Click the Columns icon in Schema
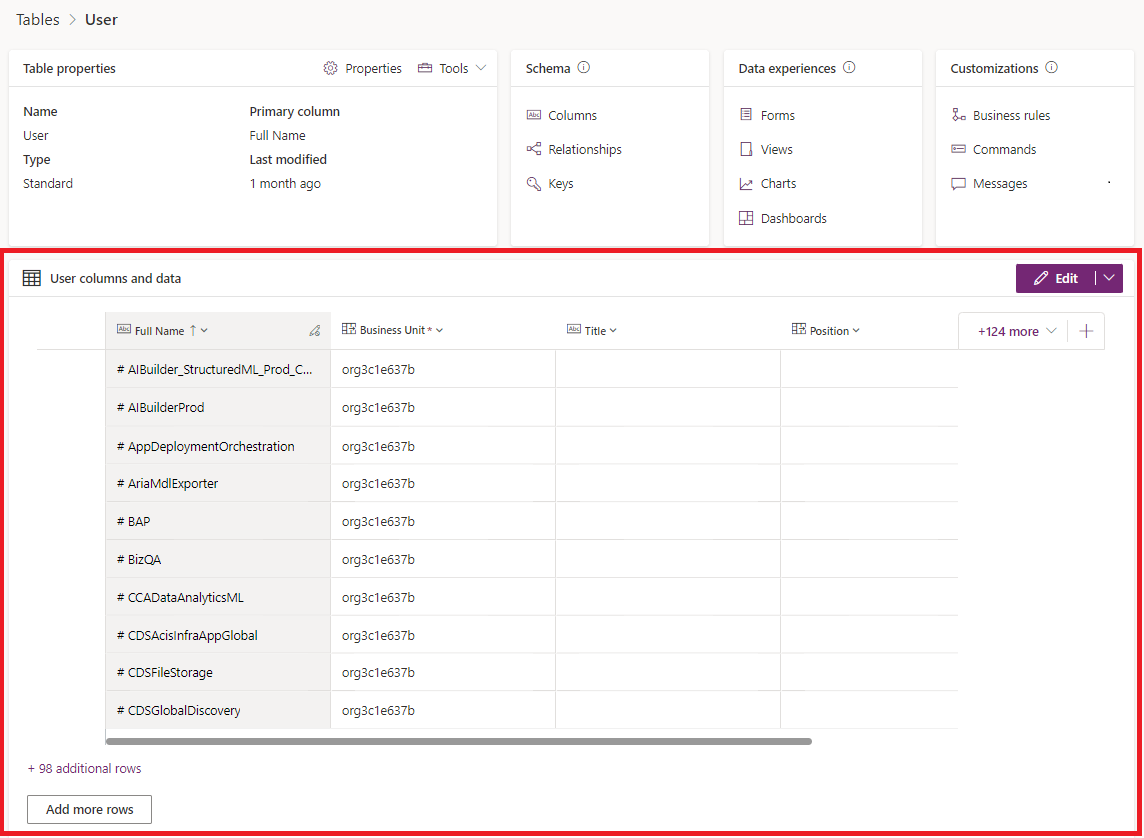The height and width of the screenshot is (838, 1144). 534,115
